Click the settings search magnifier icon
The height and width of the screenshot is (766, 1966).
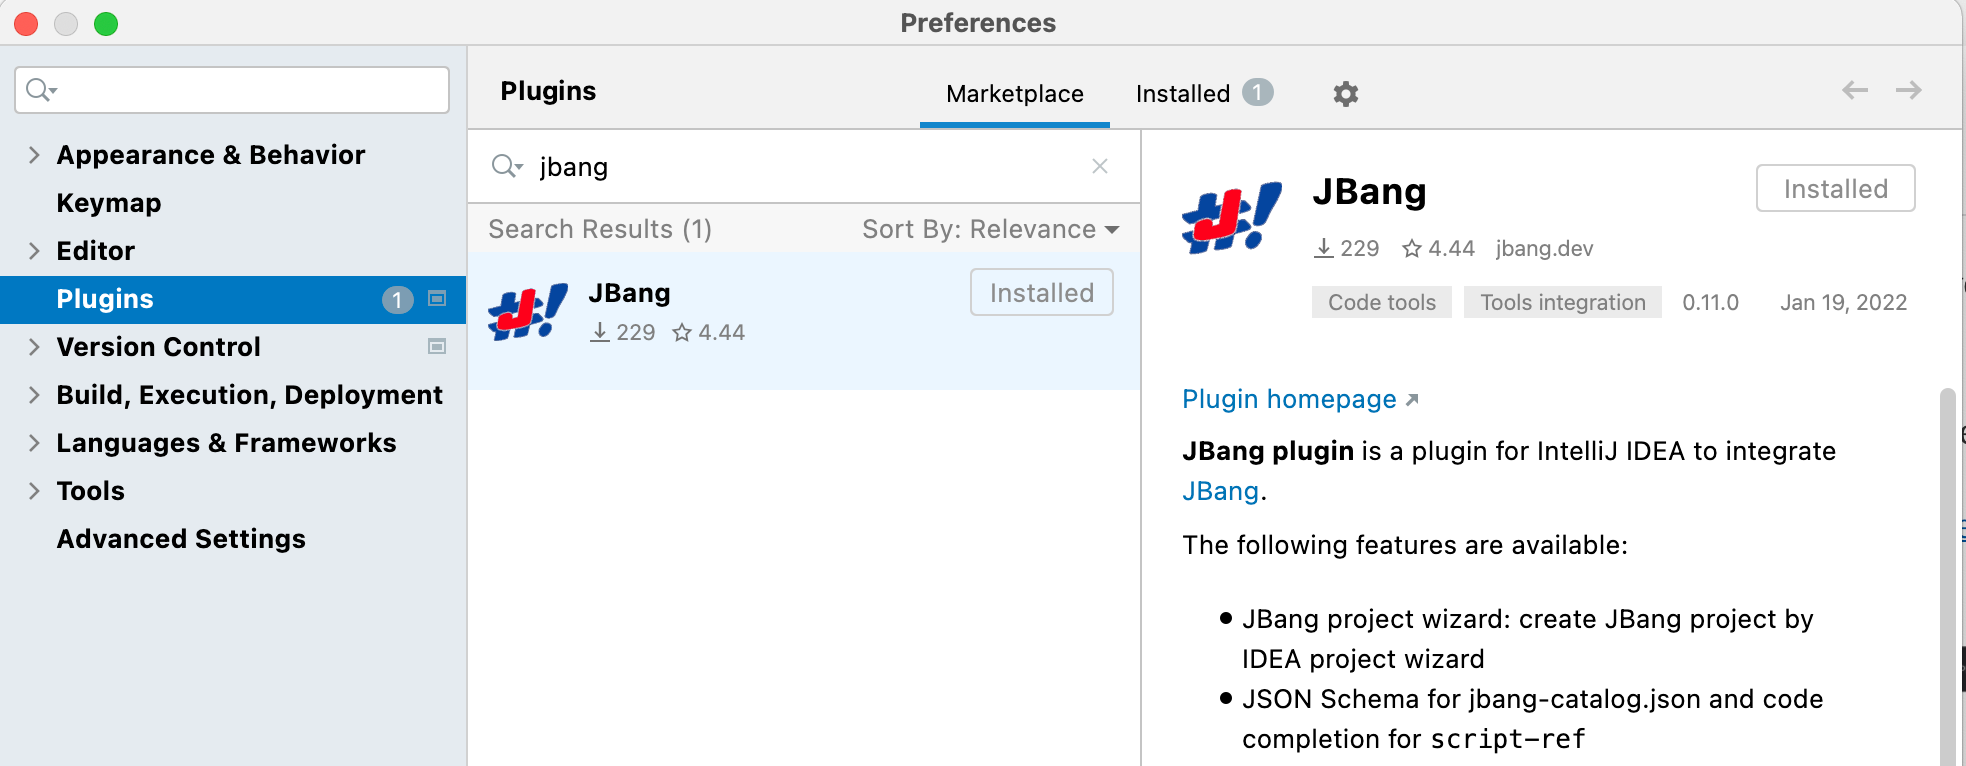pos(41,90)
